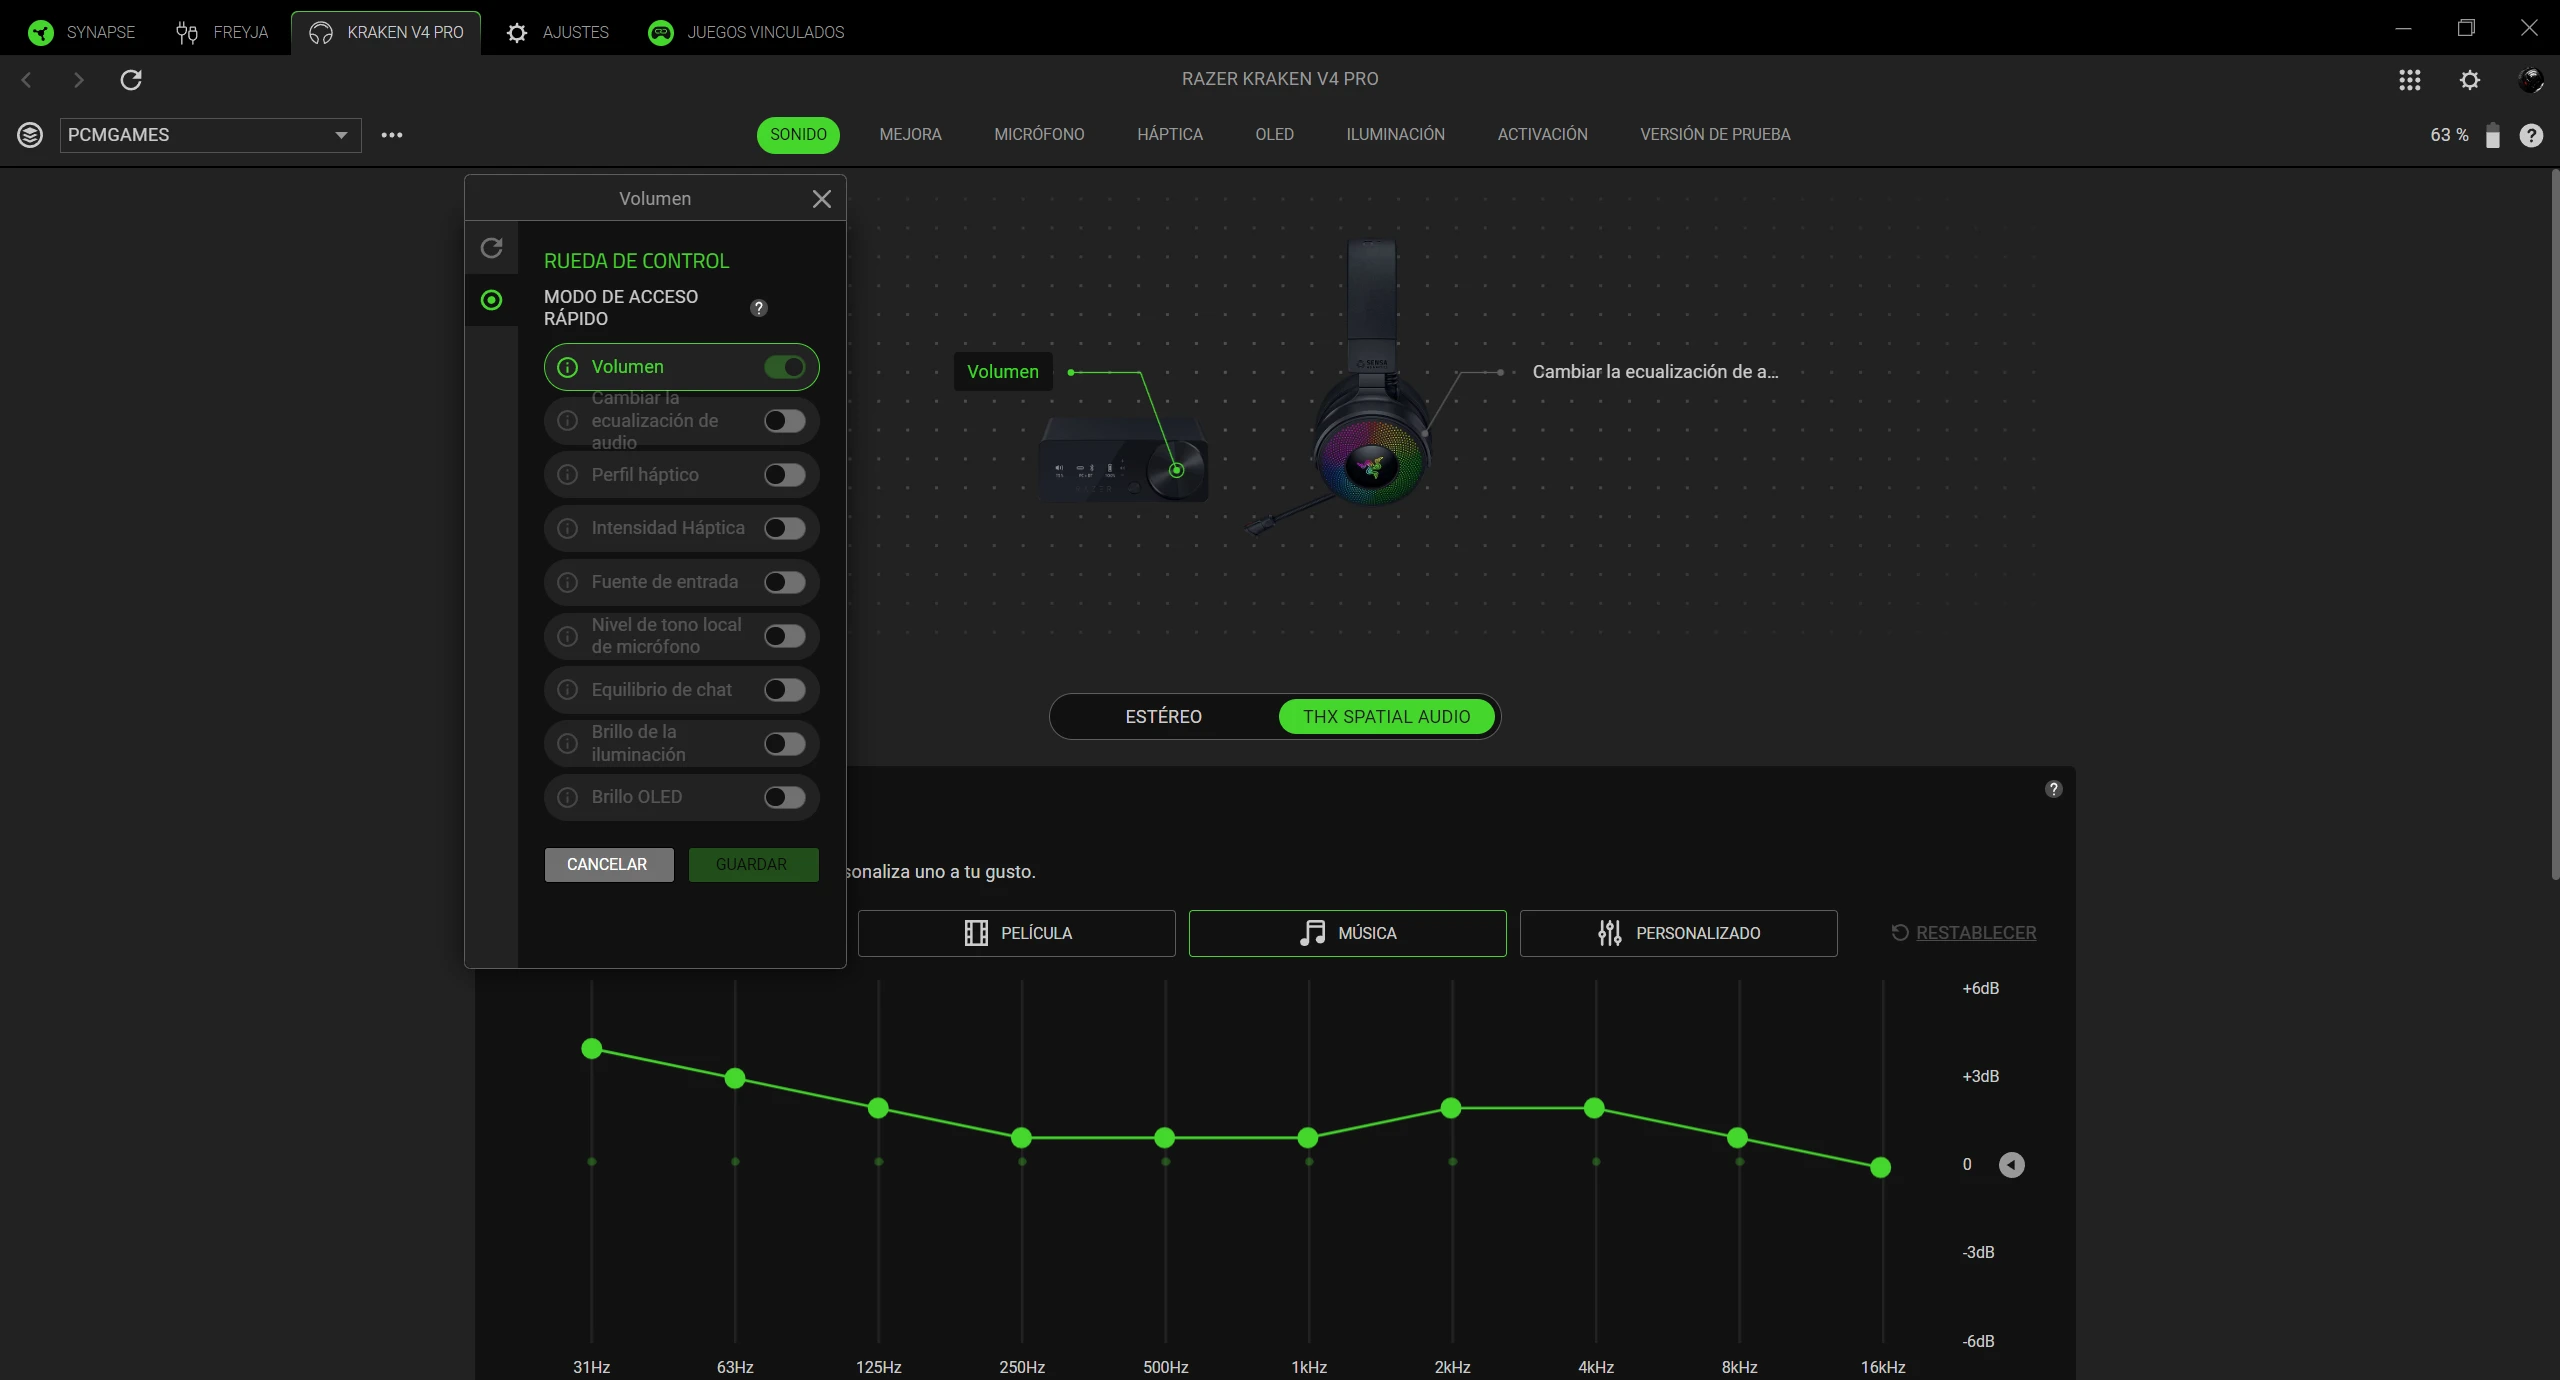Switch to the Freyja device tab
This screenshot has width=2560, height=1380.
(222, 32)
